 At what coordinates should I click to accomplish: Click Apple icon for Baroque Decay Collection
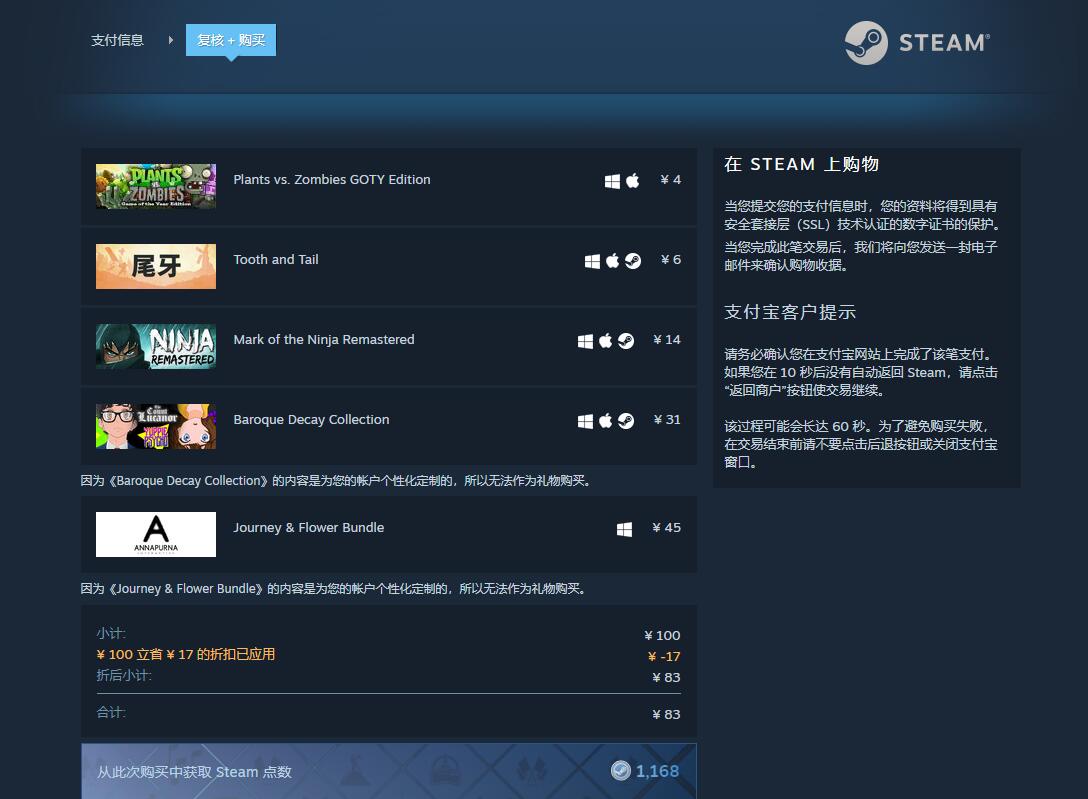click(606, 421)
